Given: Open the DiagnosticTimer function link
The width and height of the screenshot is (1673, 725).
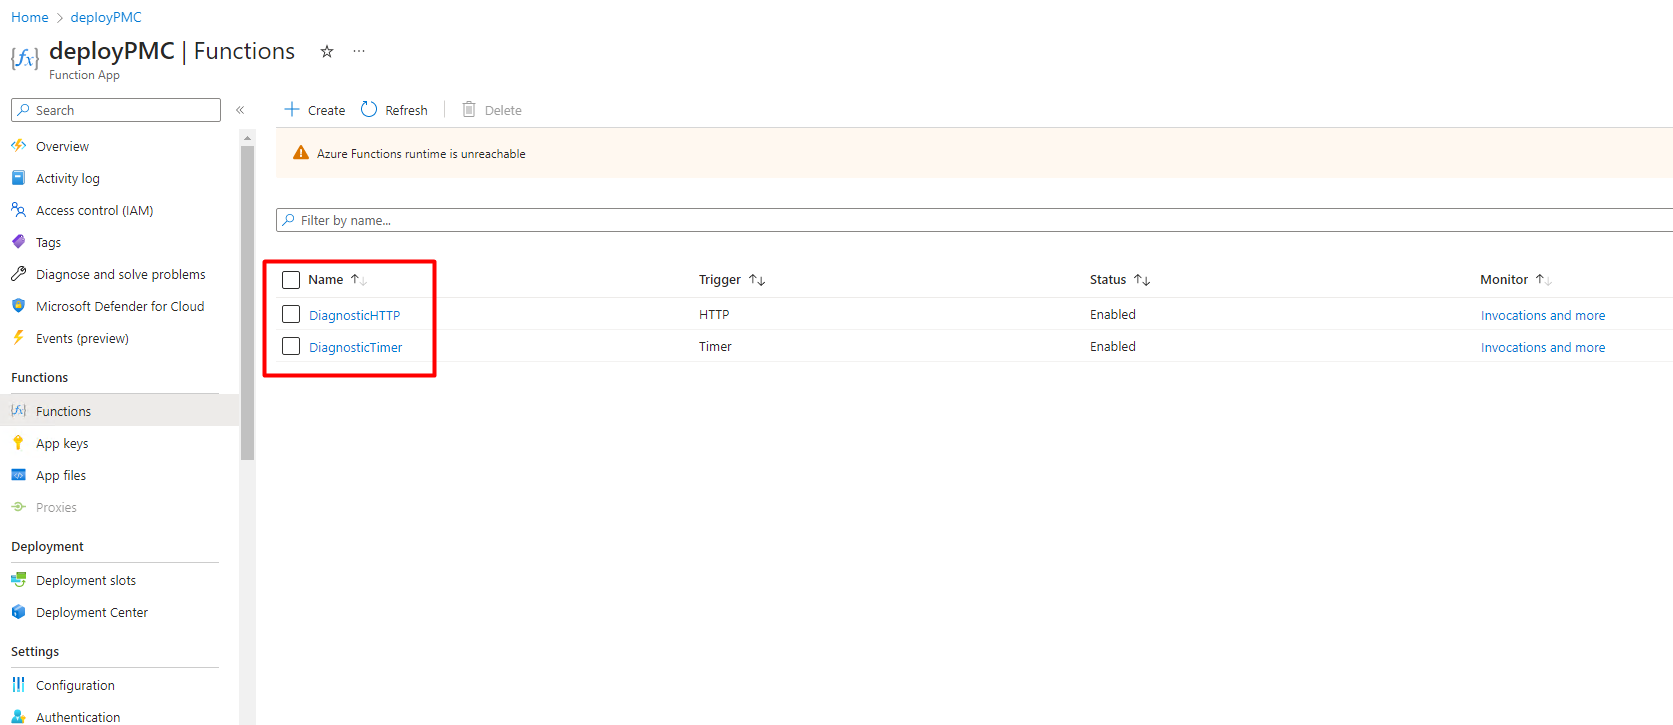Looking at the screenshot, I should [x=355, y=347].
